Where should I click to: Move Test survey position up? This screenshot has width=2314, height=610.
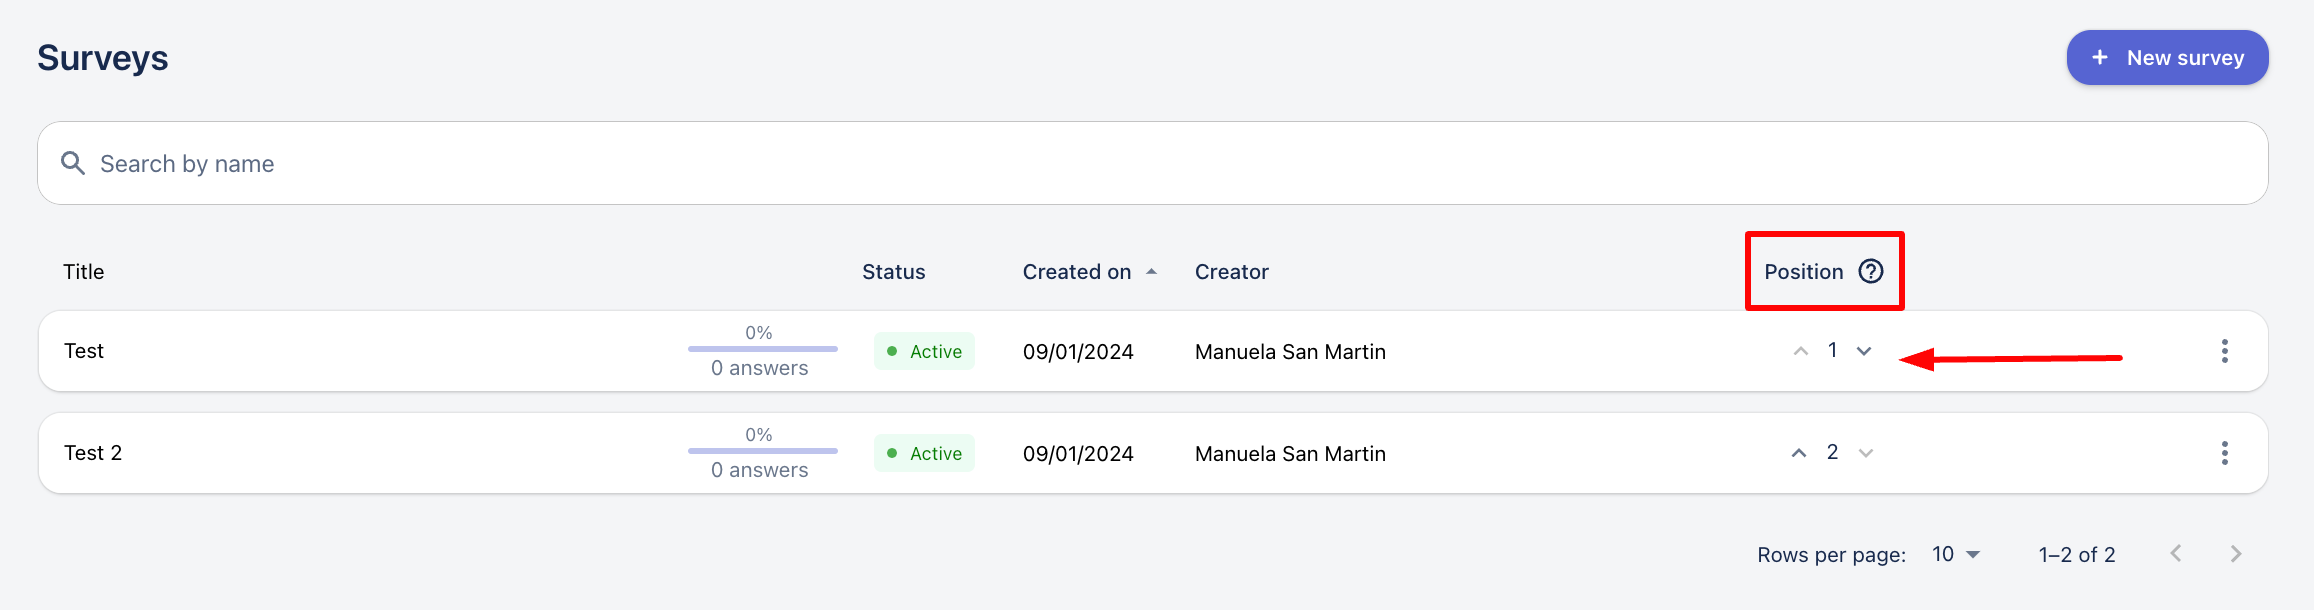click(x=1800, y=351)
